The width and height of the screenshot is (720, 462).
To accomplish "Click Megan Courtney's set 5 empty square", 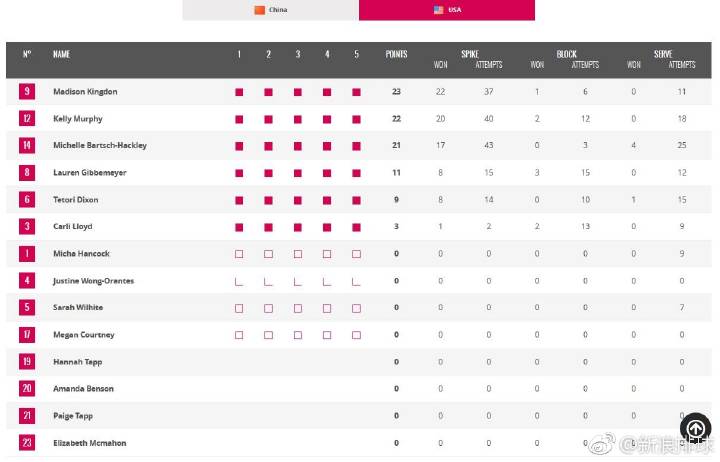I will [356, 335].
